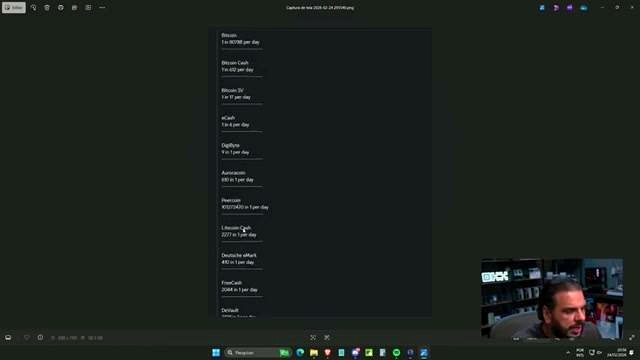Open Microsoft Edge from the taskbar
640x360 pixels.
click(x=300, y=352)
